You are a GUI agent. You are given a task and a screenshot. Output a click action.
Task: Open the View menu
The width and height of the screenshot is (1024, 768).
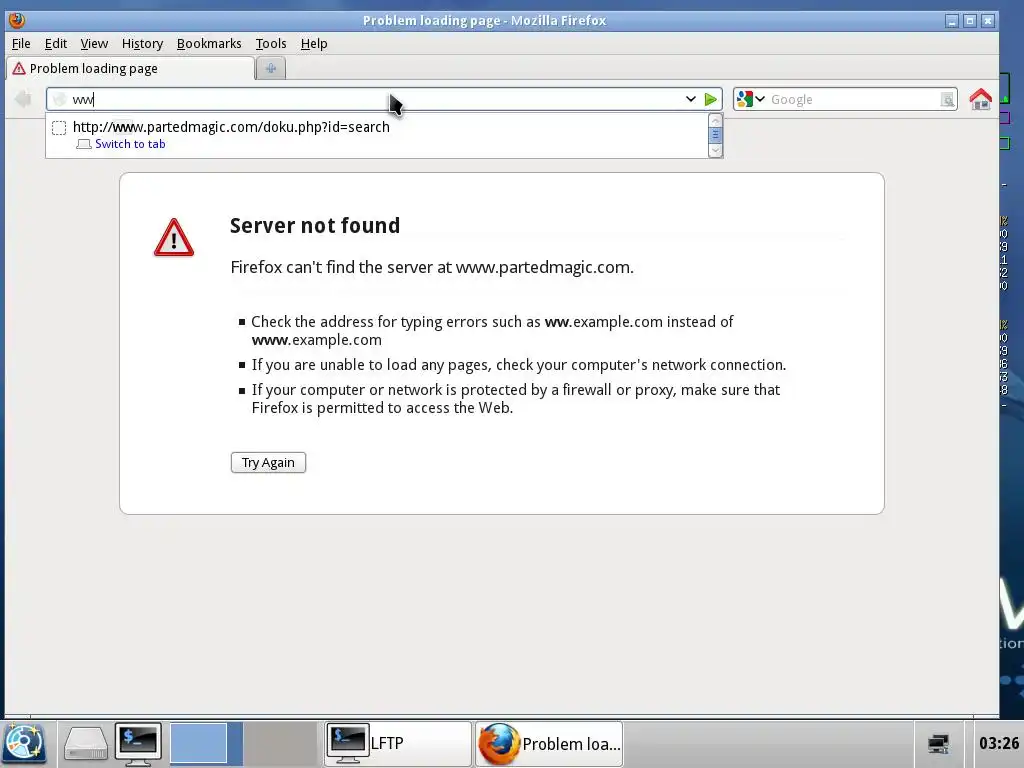click(x=94, y=44)
